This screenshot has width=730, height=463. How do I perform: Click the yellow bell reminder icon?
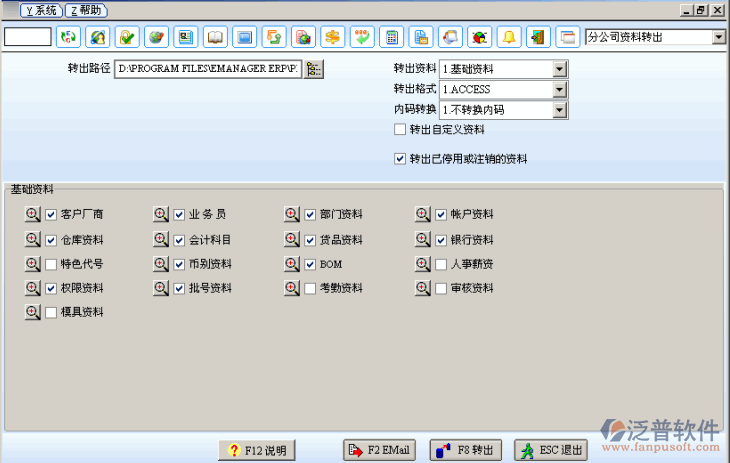(x=509, y=37)
